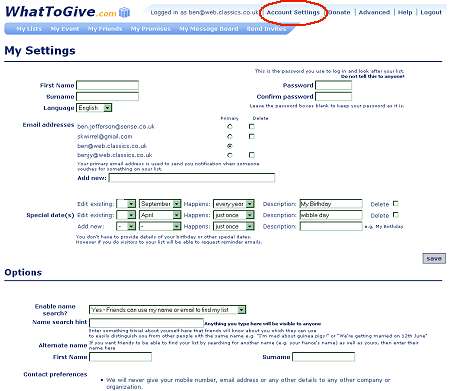The height and width of the screenshot is (391, 450).
Task: Click the Name search hint field
Action: (x=146, y=323)
